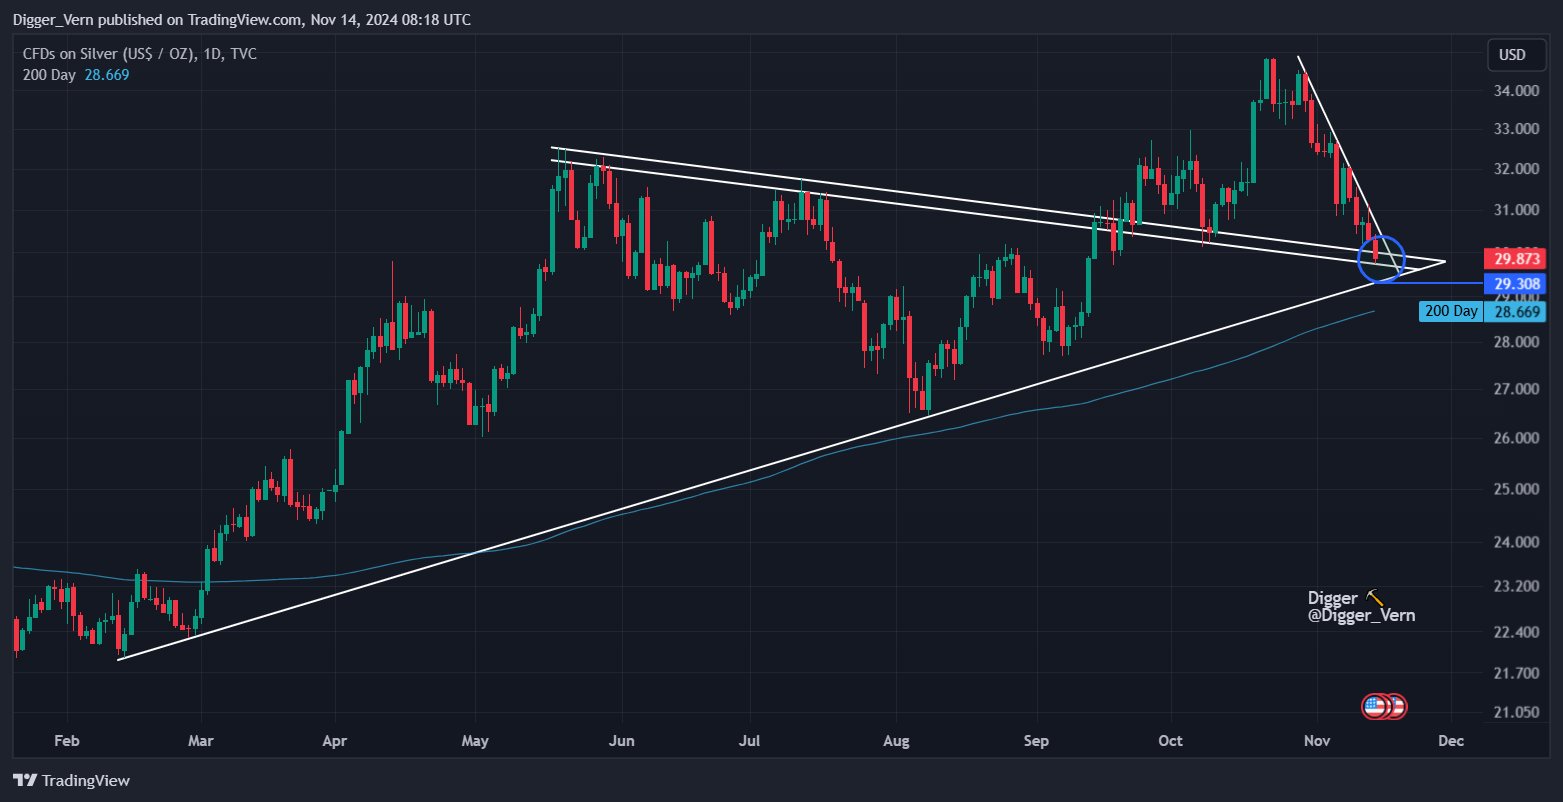This screenshot has width=1563, height=802.
Task: Click the 34.000 price axis label
Action: pyautogui.click(x=1516, y=91)
